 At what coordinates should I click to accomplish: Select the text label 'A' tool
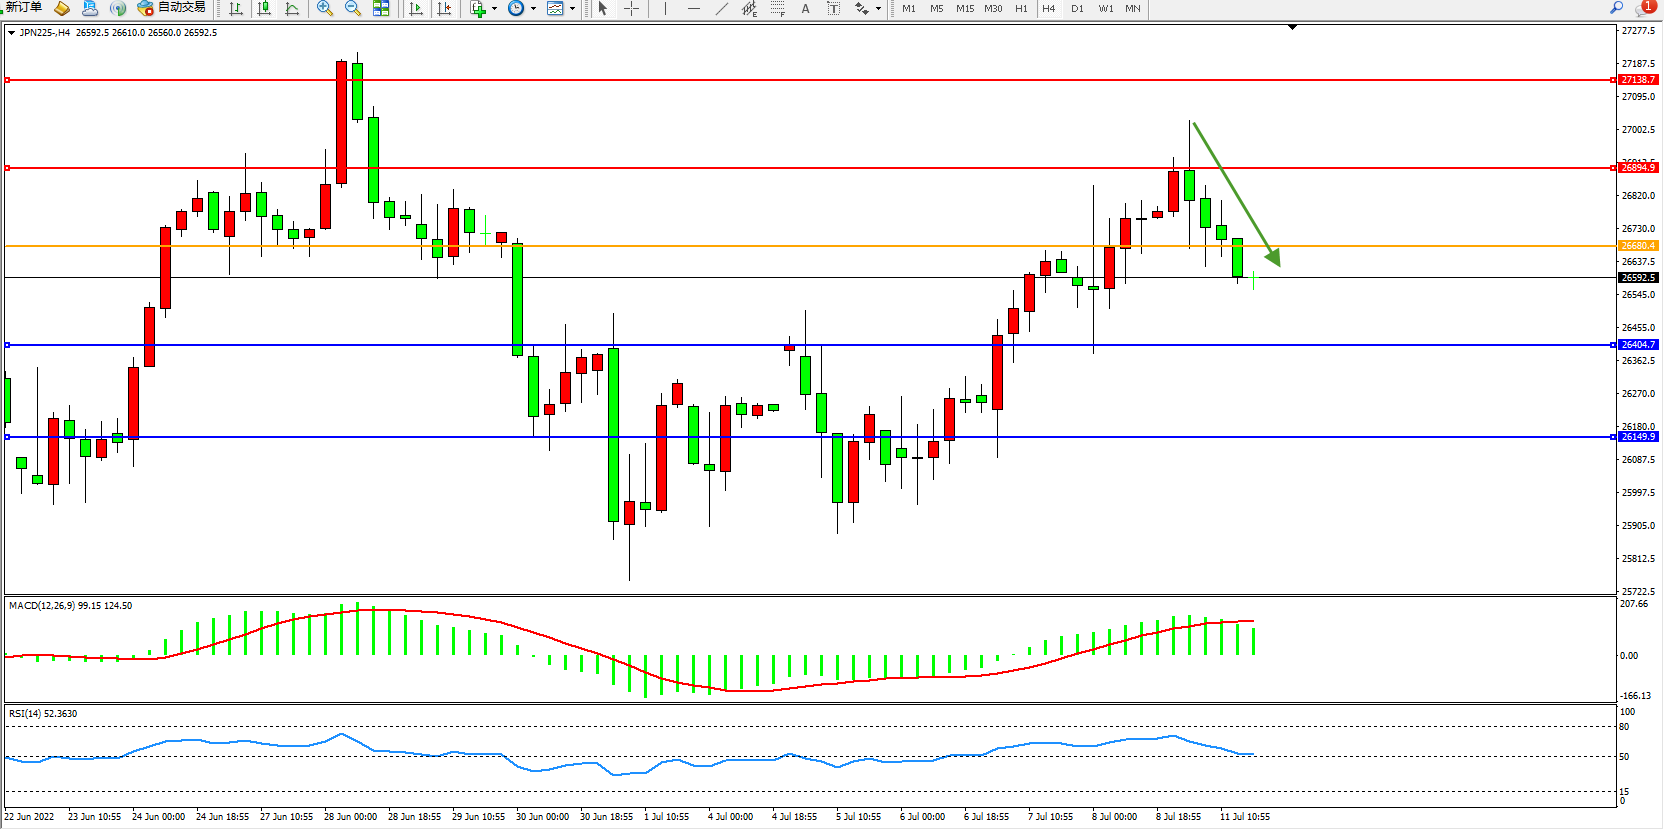(x=805, y=8)
